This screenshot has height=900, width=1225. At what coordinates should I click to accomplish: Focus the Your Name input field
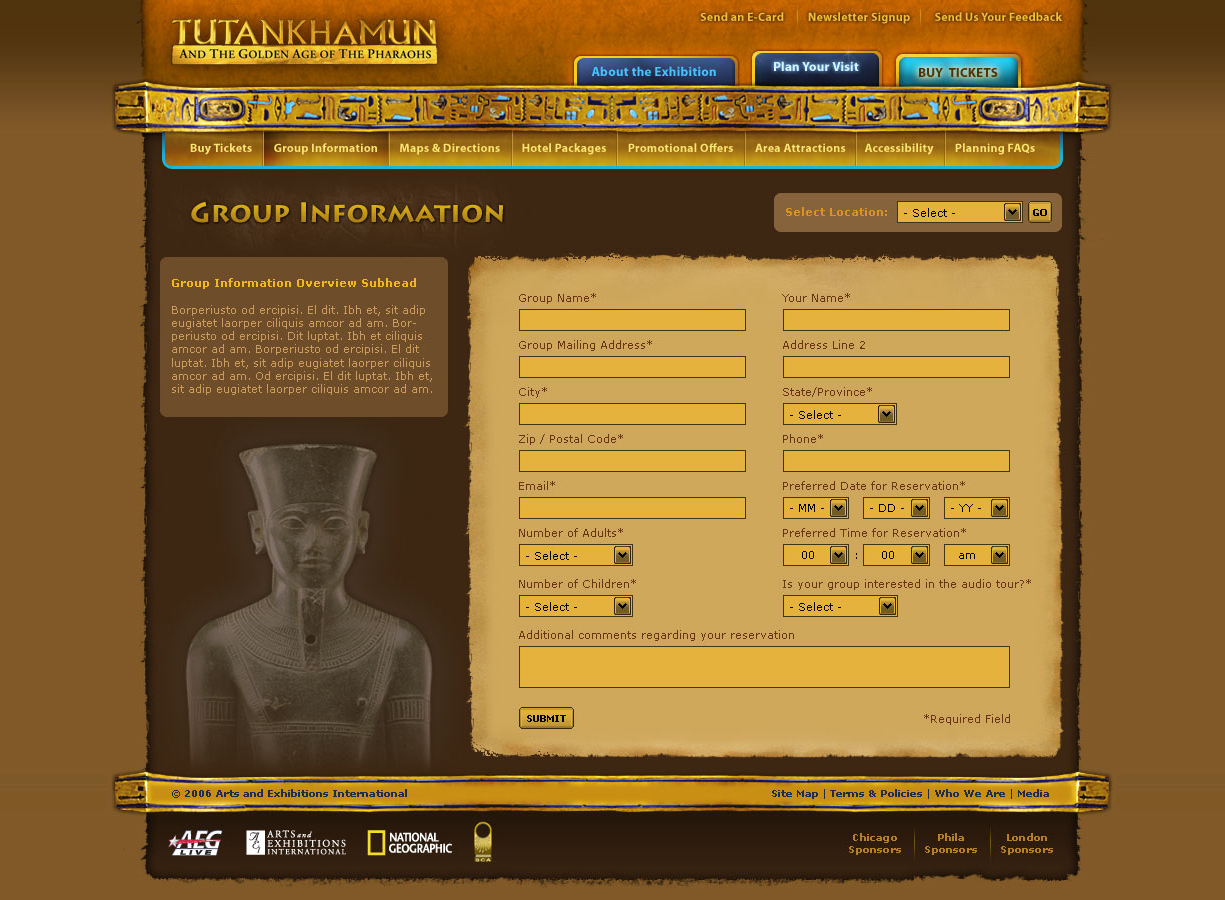tap(896, 320)
